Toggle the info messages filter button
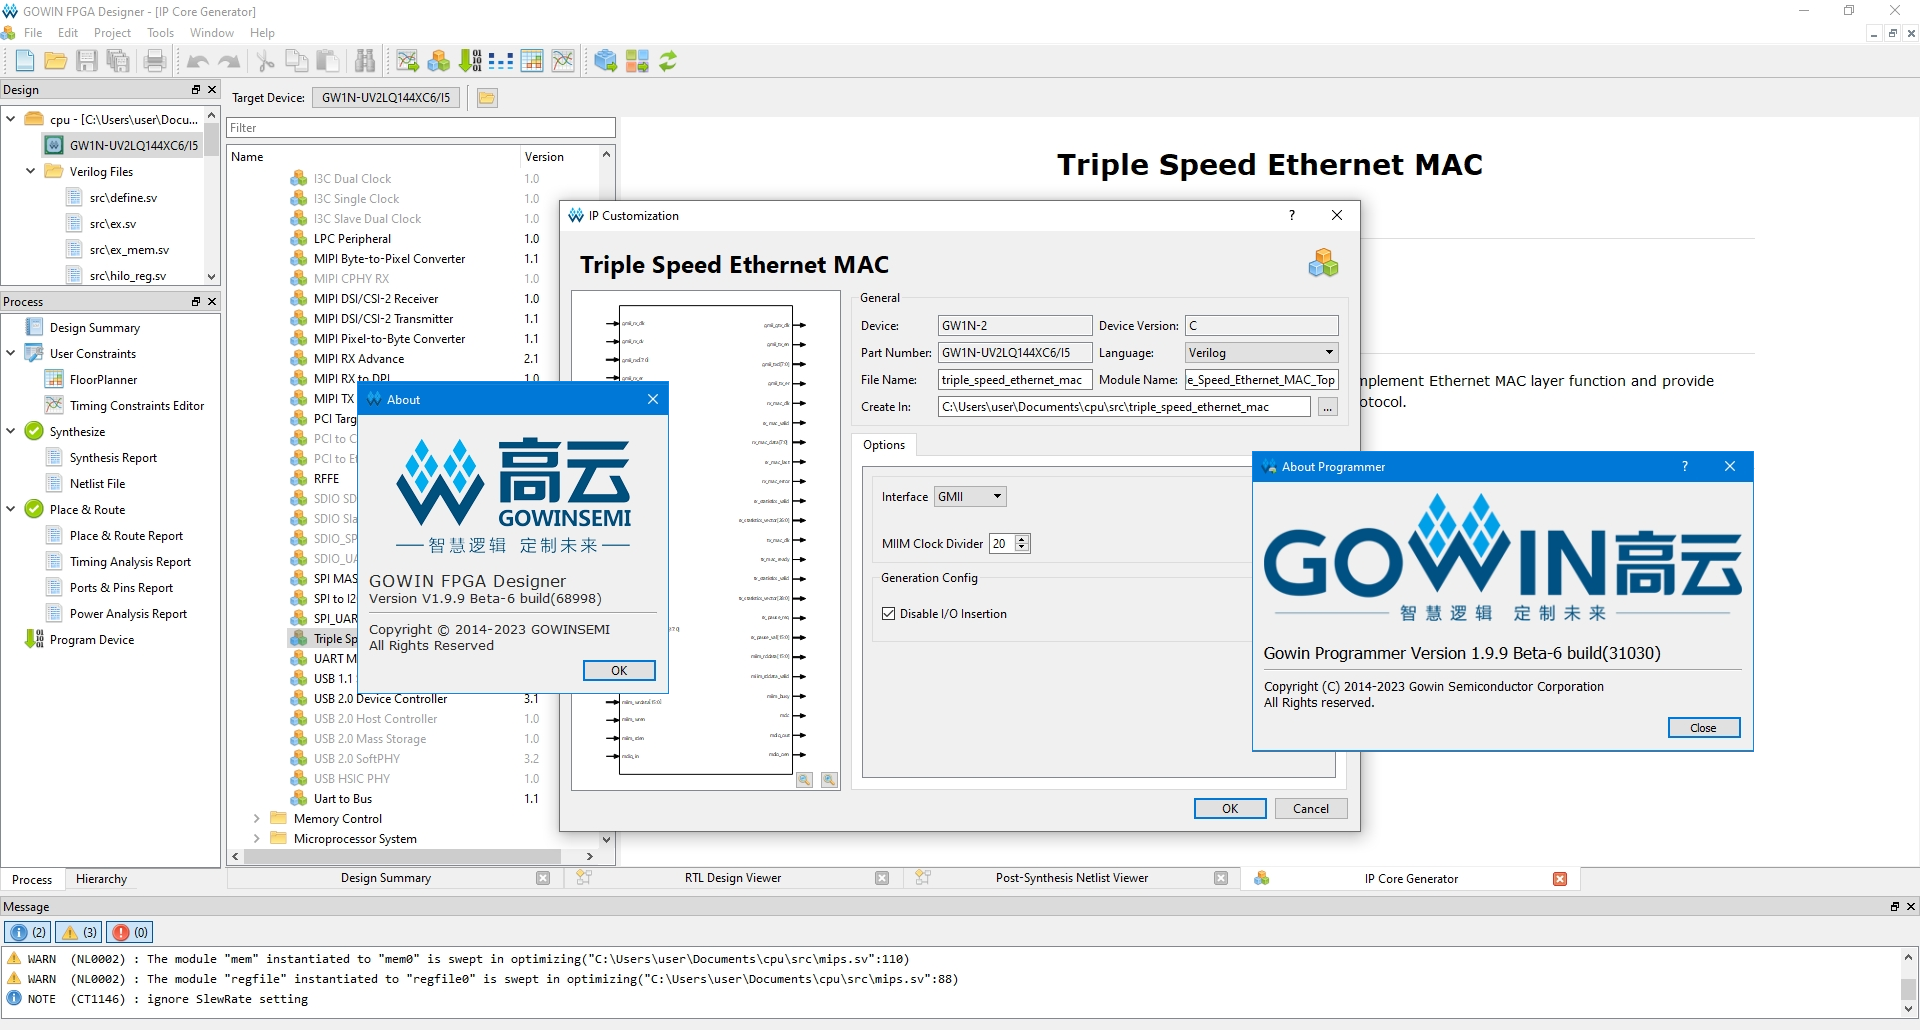This screenshot has height=1030, width=1920. [28, 932]
